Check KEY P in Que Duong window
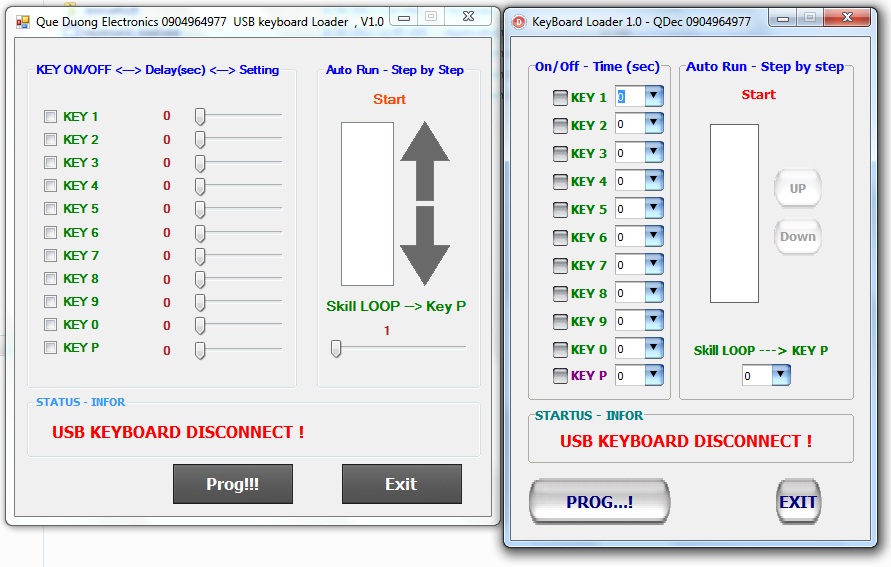Viewport: 891px width, 567px height. click(x=51, y=347)
